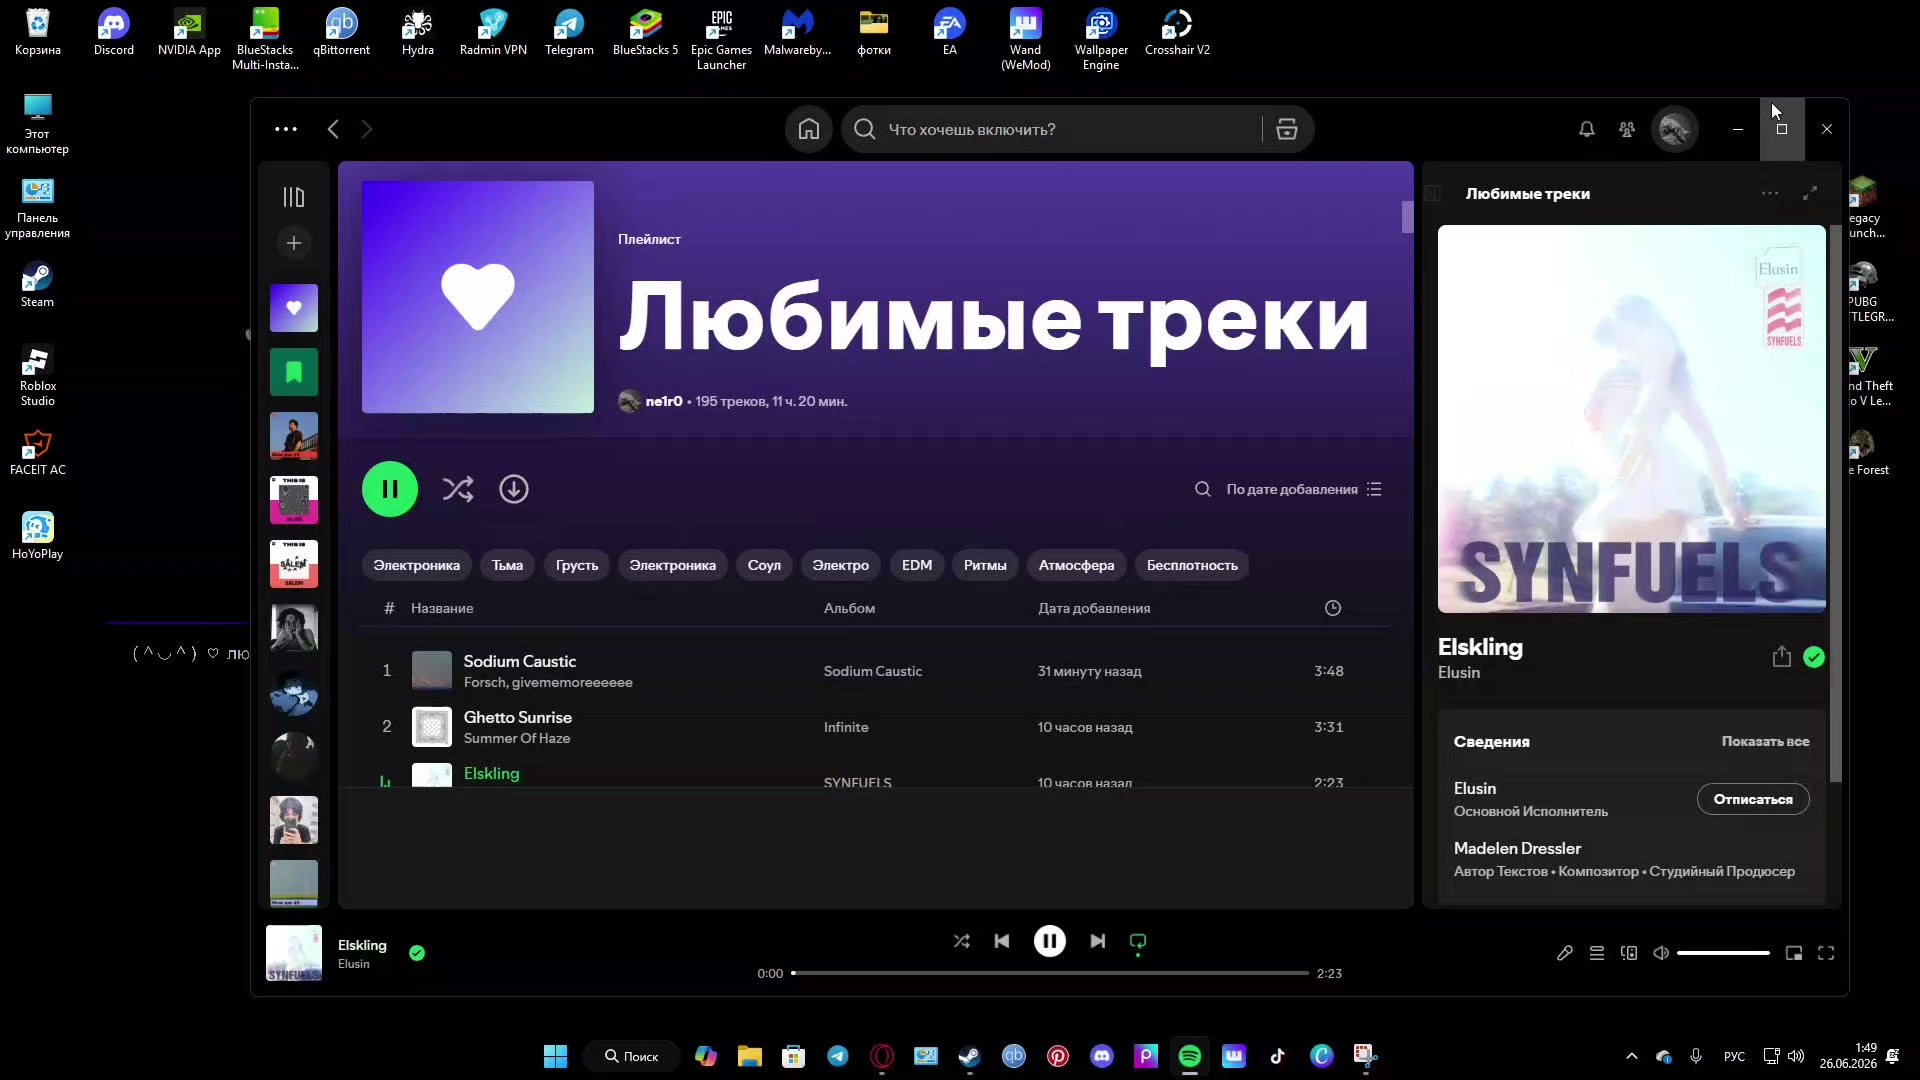Toggle the liked checkmark in the bottom player bar
This screenshot has height=1080, width=1920.
pyautogui.click(x=417, y=953)
